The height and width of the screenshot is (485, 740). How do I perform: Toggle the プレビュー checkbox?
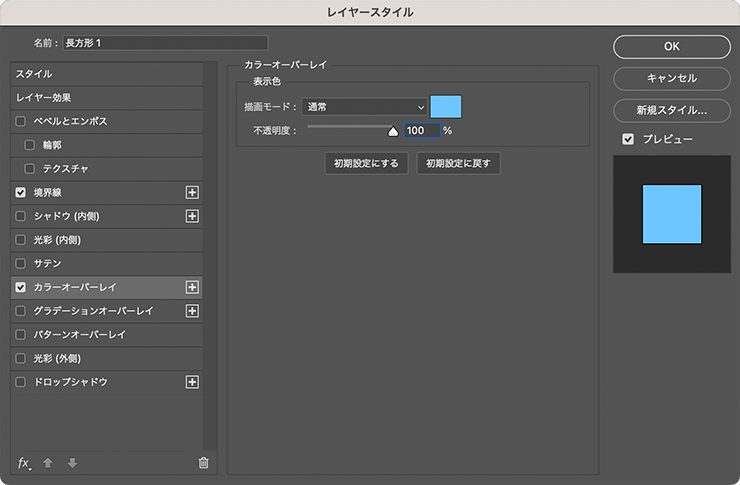point(628,139)
